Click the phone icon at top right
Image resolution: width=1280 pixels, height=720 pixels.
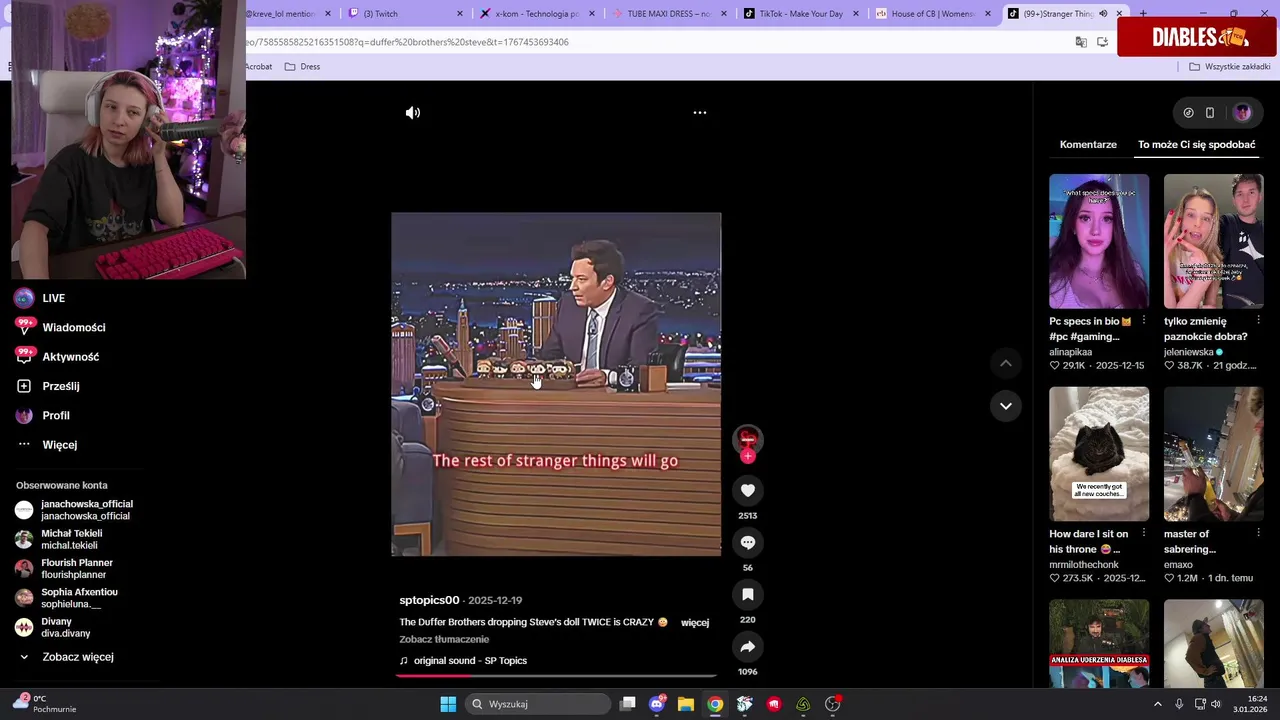point(1210,113)
